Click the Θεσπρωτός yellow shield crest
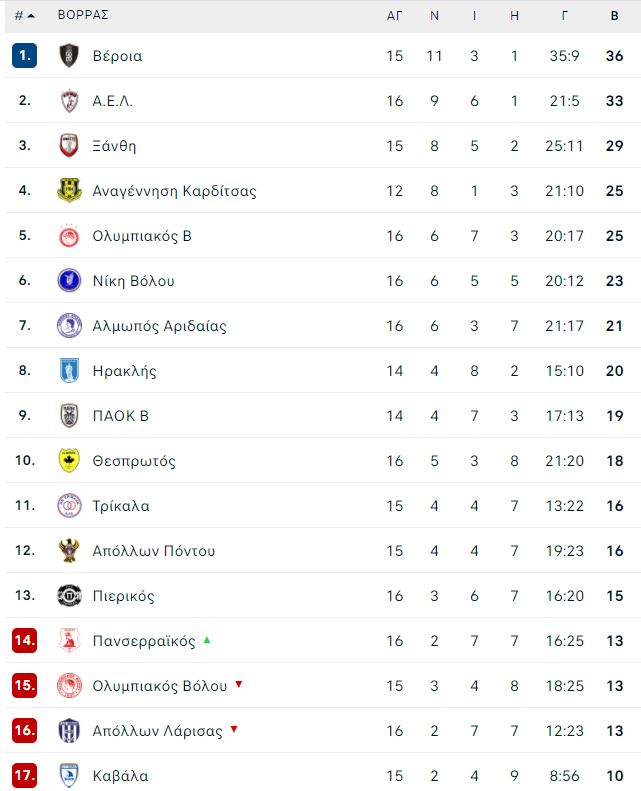 (69, 461)
